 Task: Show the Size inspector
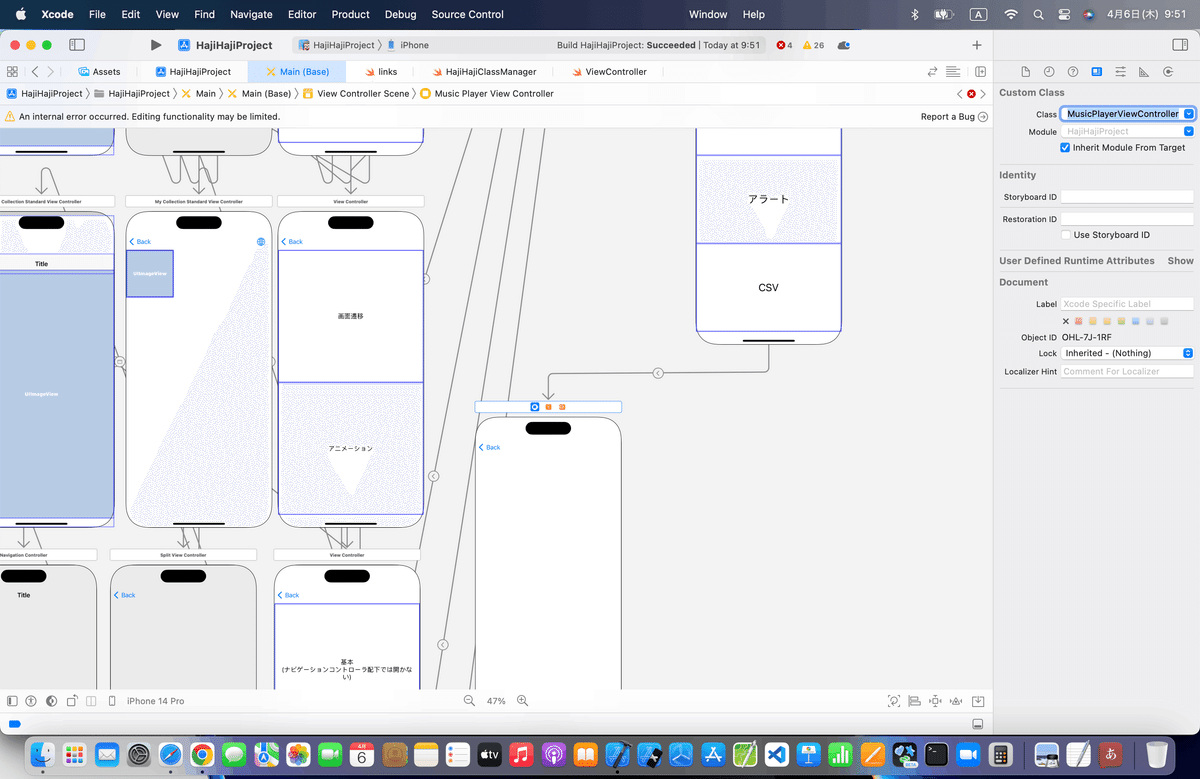[x=1144, y=72]
